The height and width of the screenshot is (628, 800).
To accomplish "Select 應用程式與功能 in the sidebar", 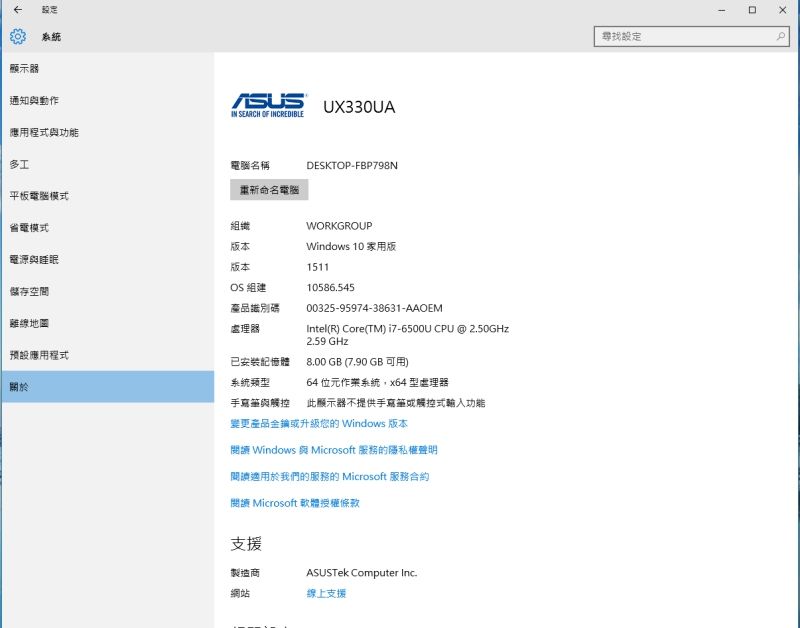I will pos(107,132).
